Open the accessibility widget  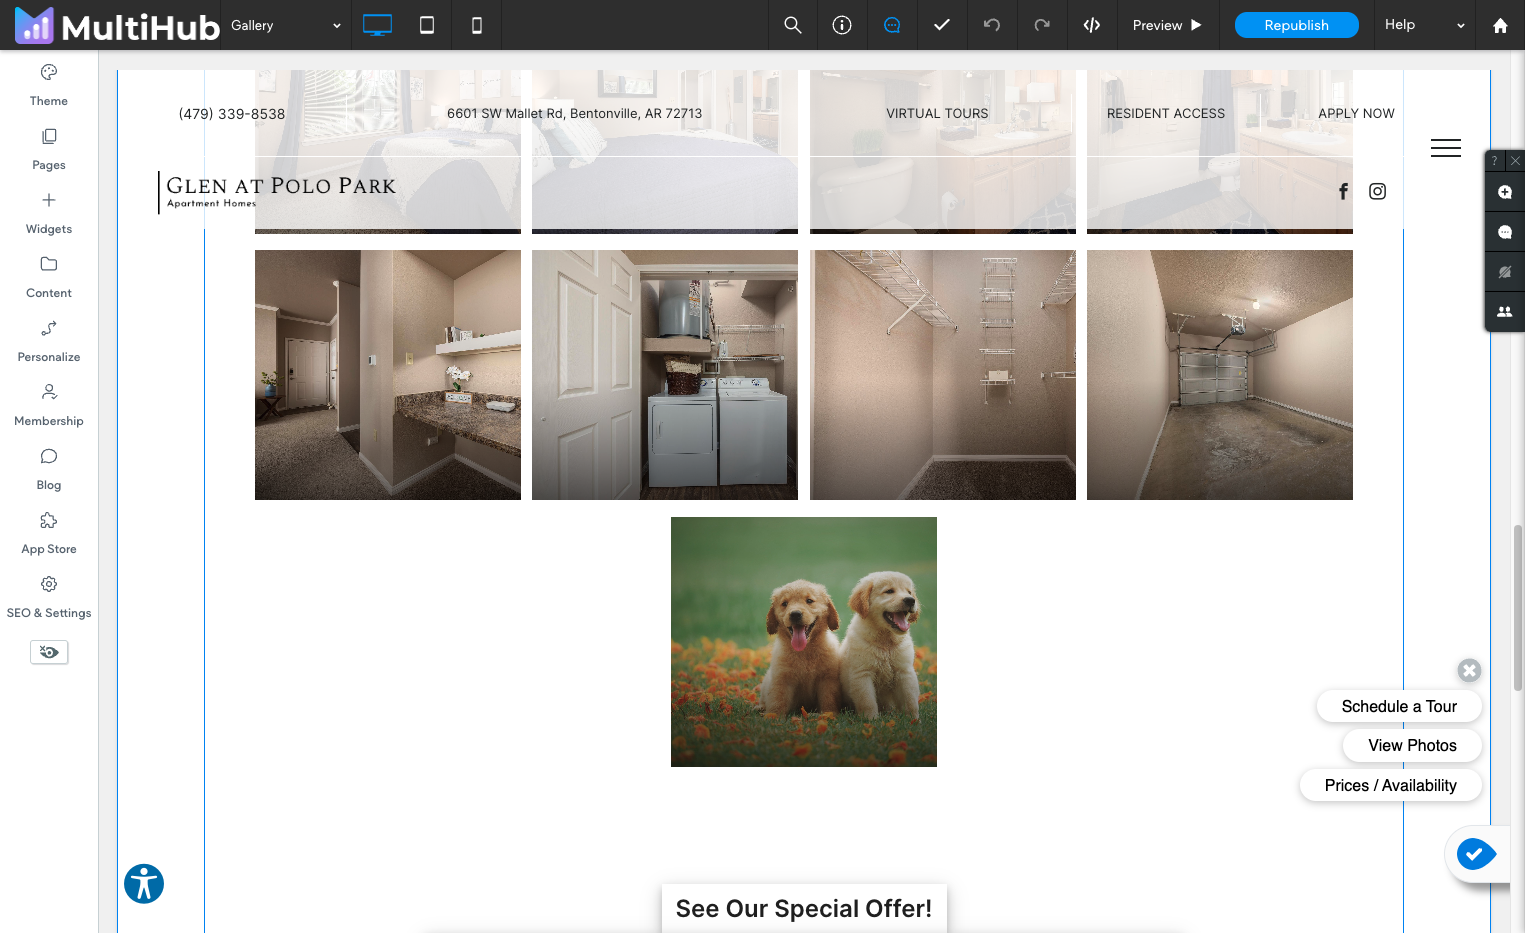pyautogui.click(x=144, y=884)
